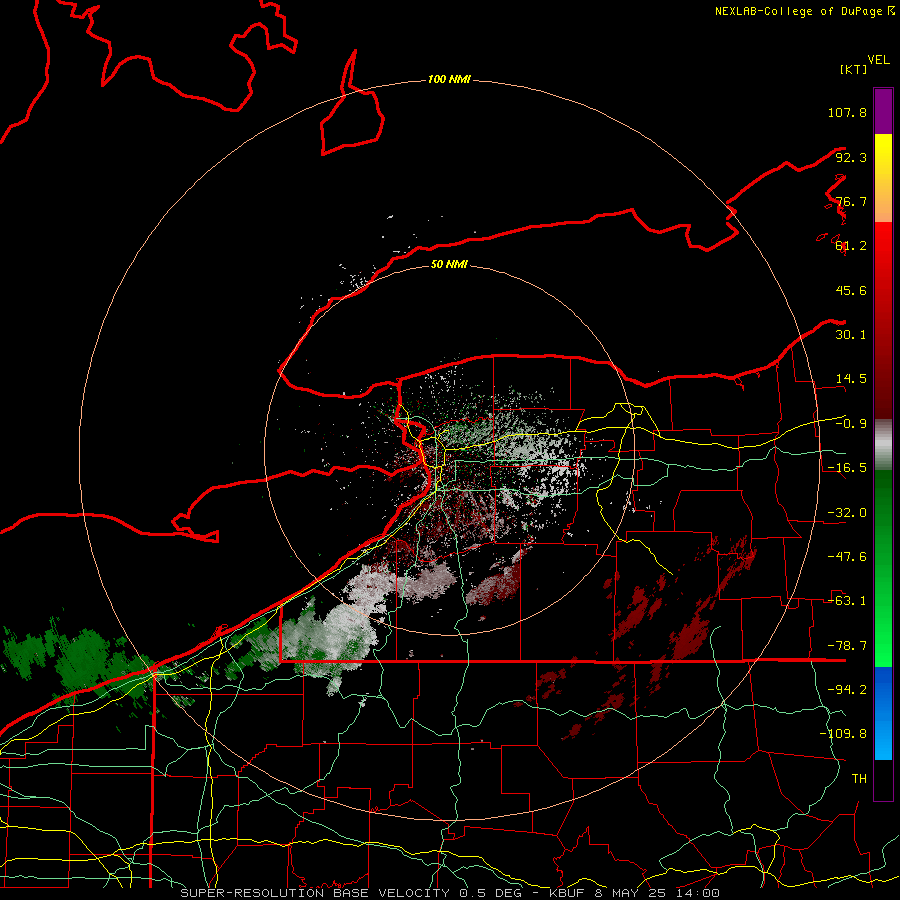Select the -109.8 velocity scale value

coord(843,734)
